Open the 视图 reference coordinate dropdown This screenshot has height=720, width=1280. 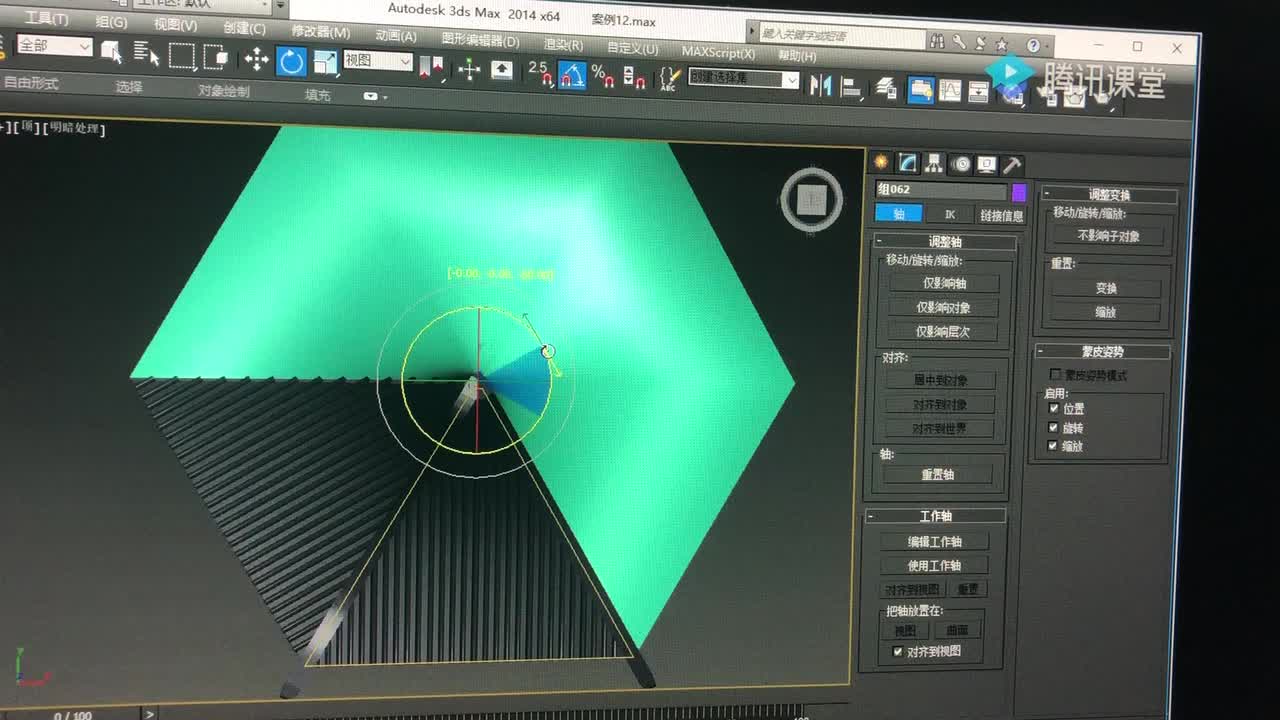point(378,61)
